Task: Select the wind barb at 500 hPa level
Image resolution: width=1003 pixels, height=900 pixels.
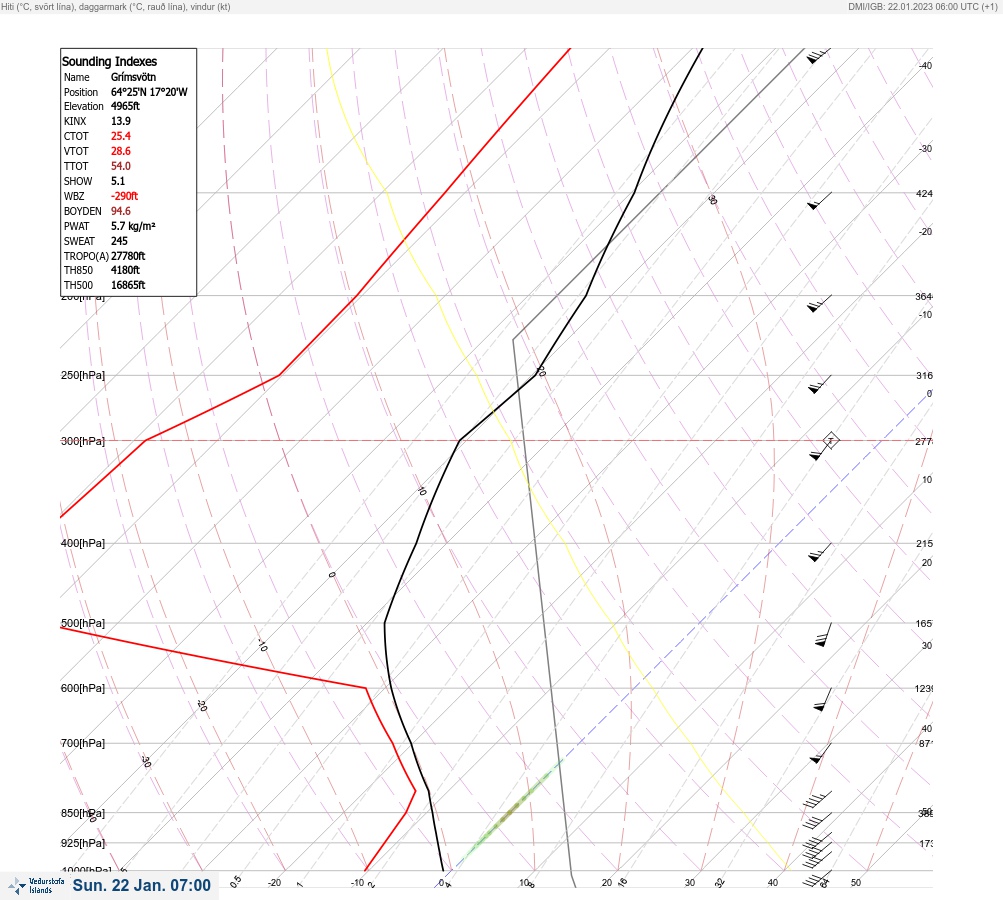Action: tap(824, 635)
